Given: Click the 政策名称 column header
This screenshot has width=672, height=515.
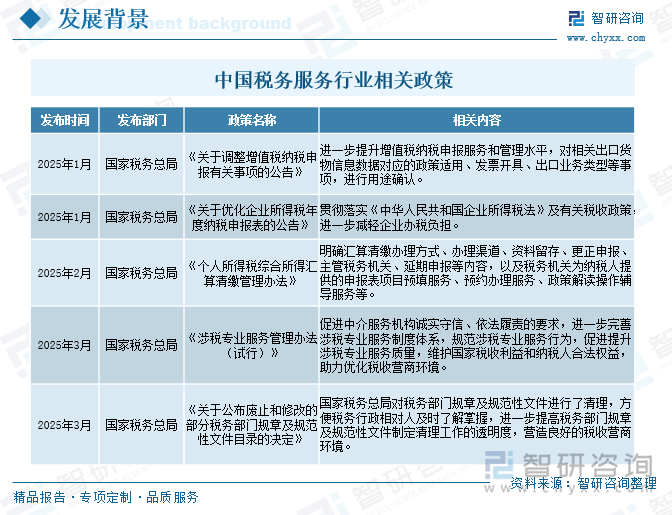Looking at the screenshot, I should pos(252,120).
